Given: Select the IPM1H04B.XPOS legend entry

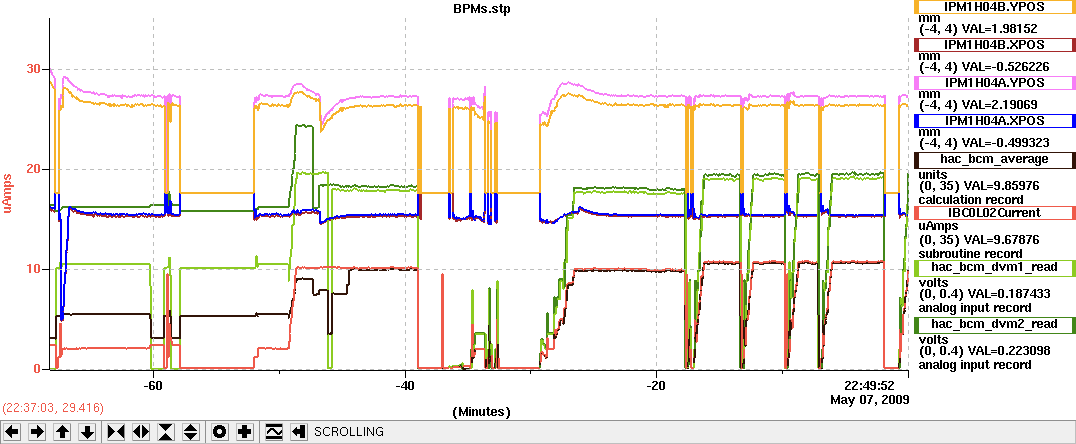Looking at the screenshot, I should (x=994, y=45).
